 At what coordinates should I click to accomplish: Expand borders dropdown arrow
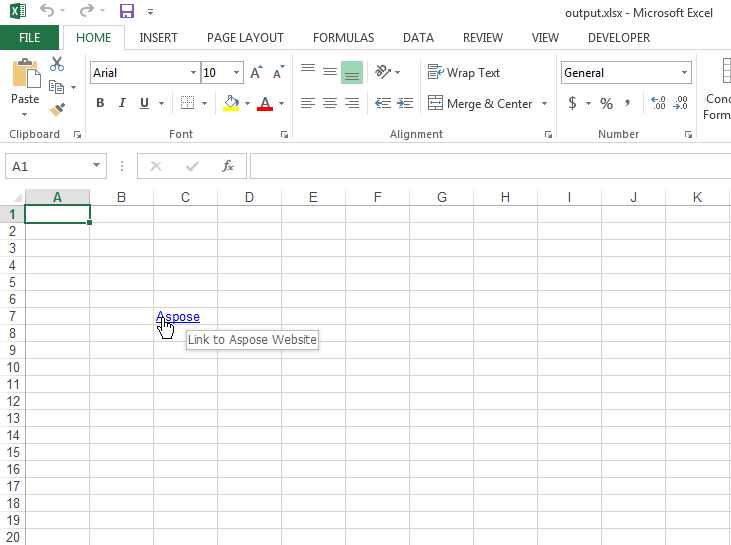[x=204, y=103]
